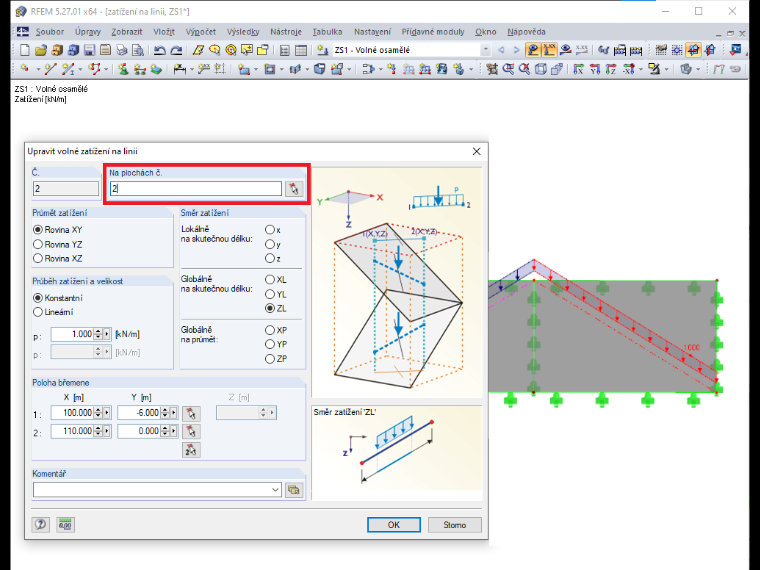
Task: Open the Výpočet menu
Action: pos(201,32)
